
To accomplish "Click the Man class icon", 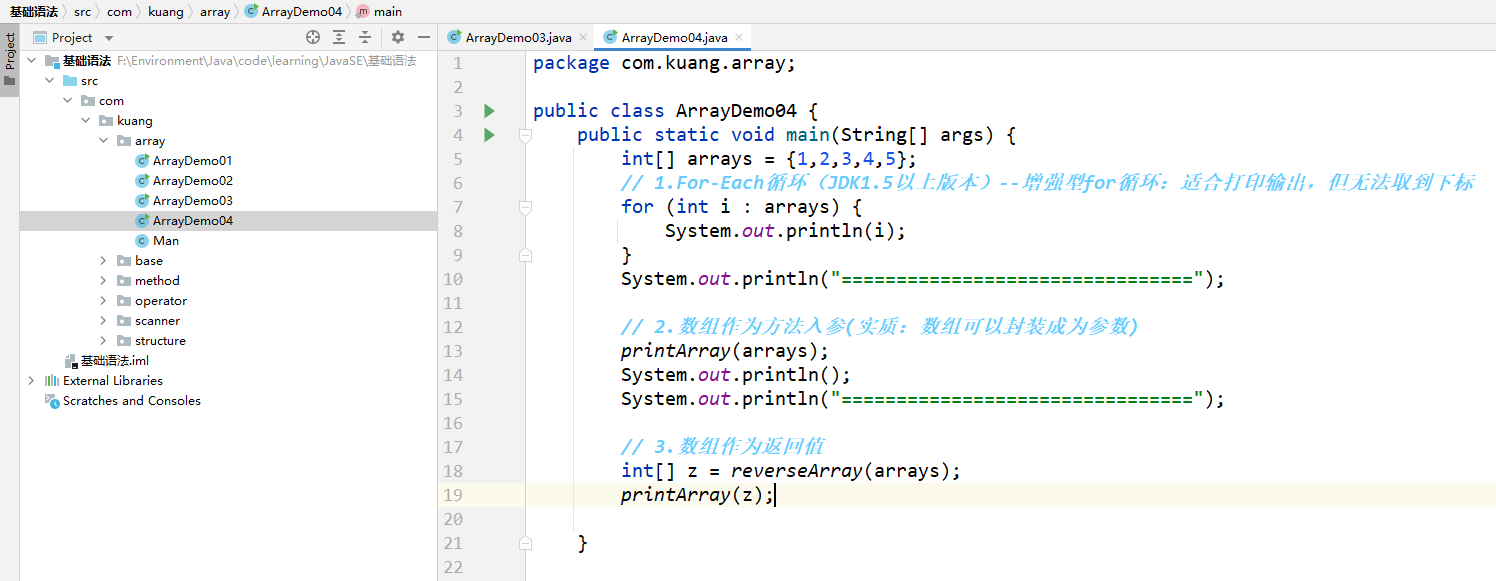I will pos(142,241).
